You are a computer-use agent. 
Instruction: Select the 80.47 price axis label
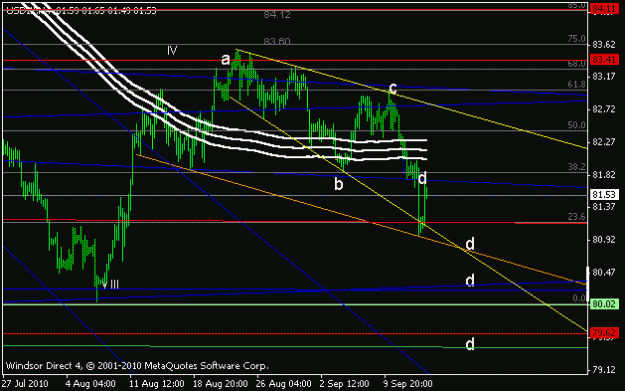point(603,273)
